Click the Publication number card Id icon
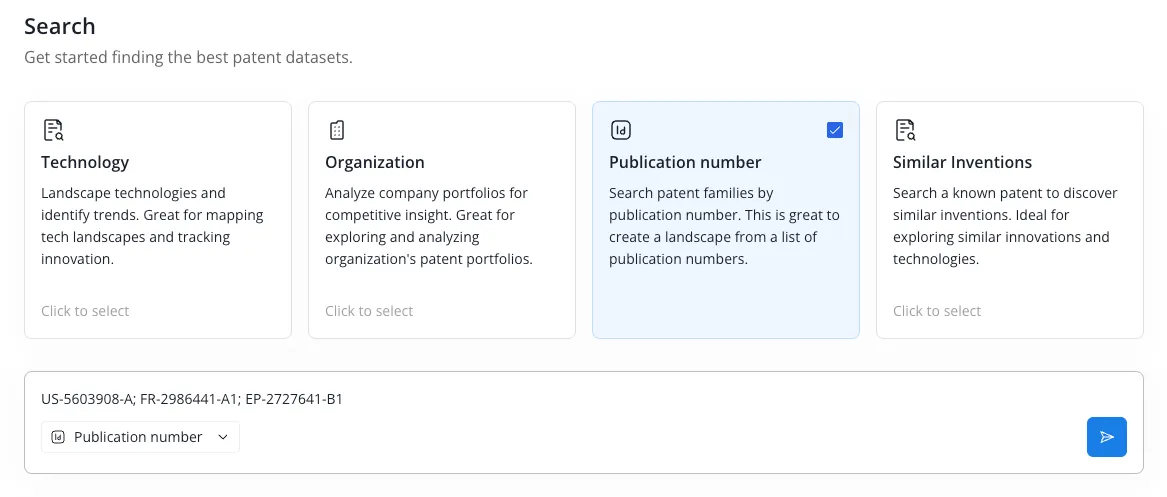Viewport: 1167px width, 497px height. click(621, 130)
